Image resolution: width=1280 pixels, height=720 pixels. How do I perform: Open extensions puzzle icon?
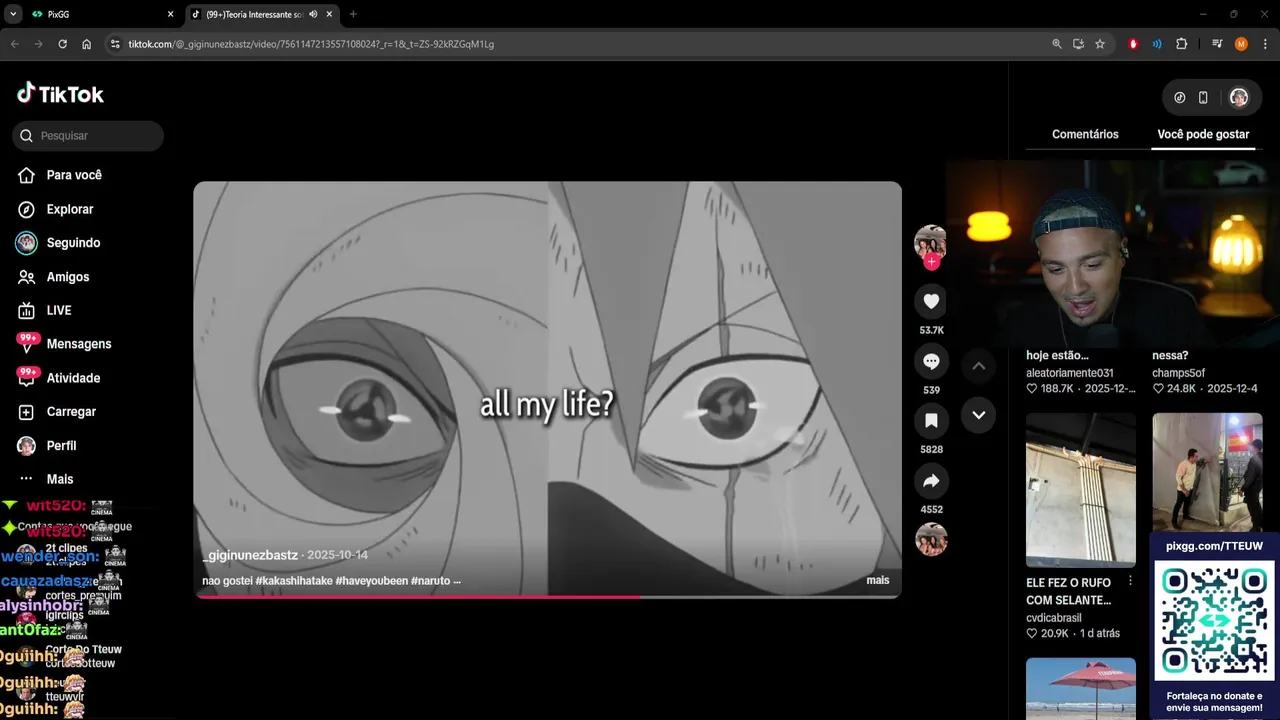(1182, 44)
